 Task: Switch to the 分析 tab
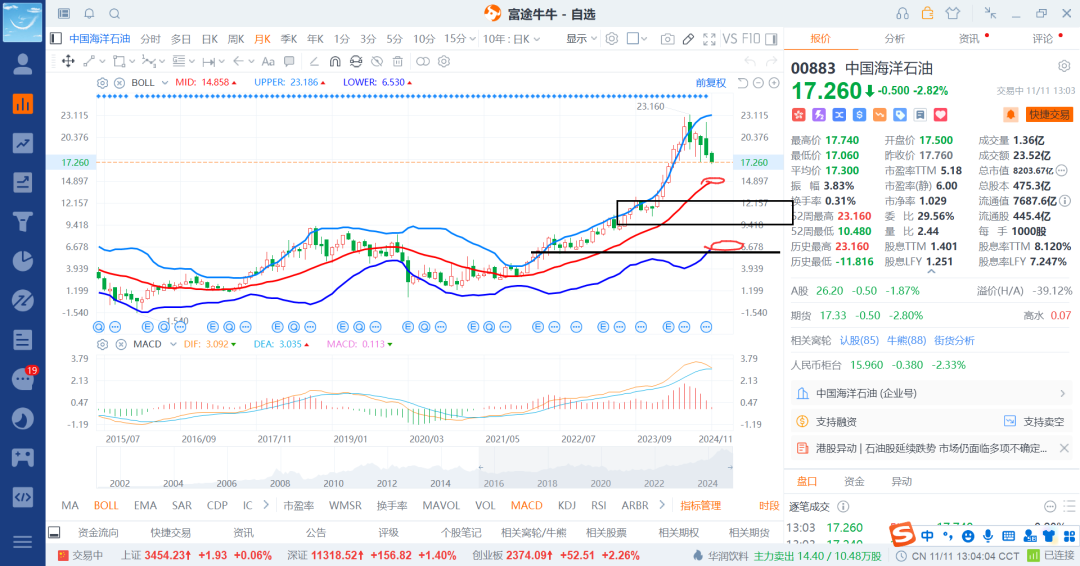894,39
